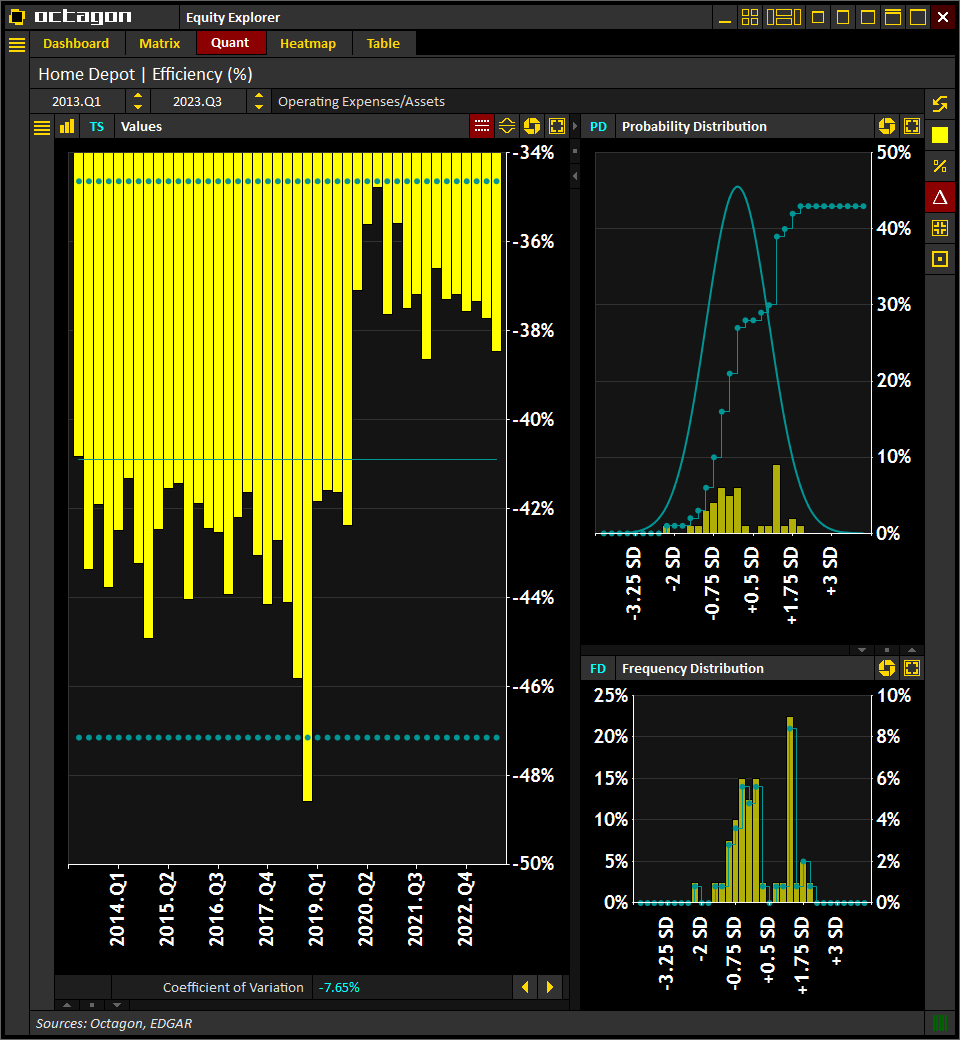
Task: Click the green status indicator at bottom right
Action: [x=939, y=1023]
